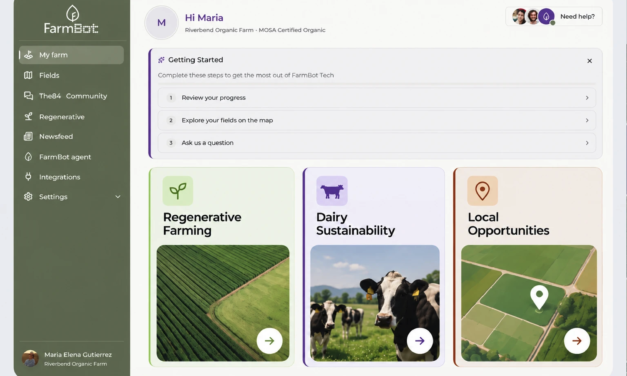
Task: Click the second support person avatar
Action: (x=533, y=16)
